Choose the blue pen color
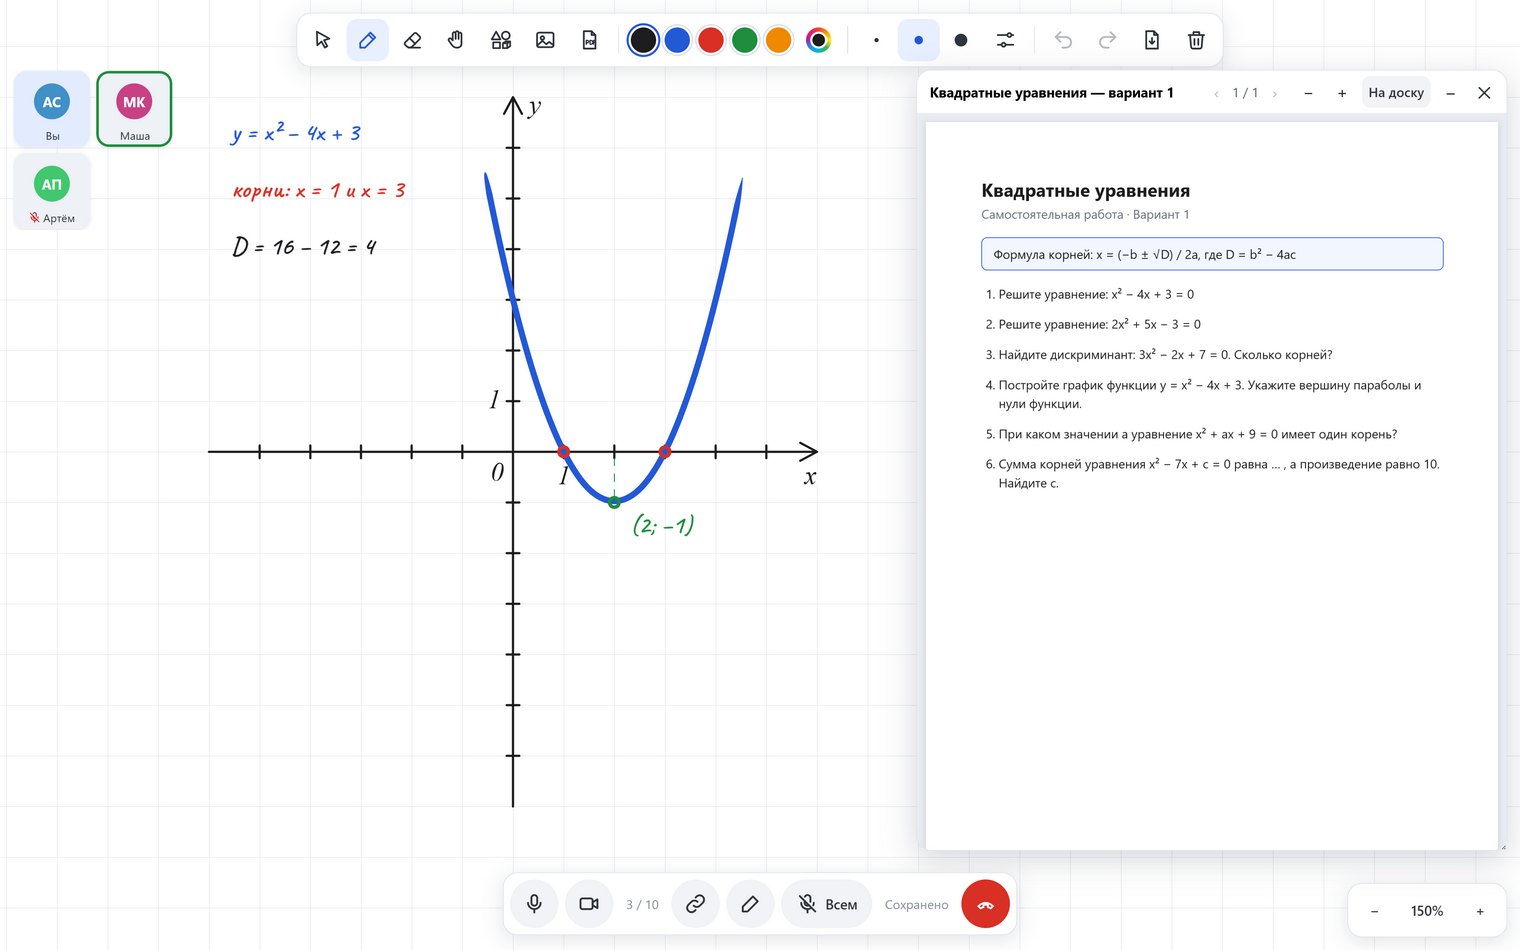 [x=677, y=40]
